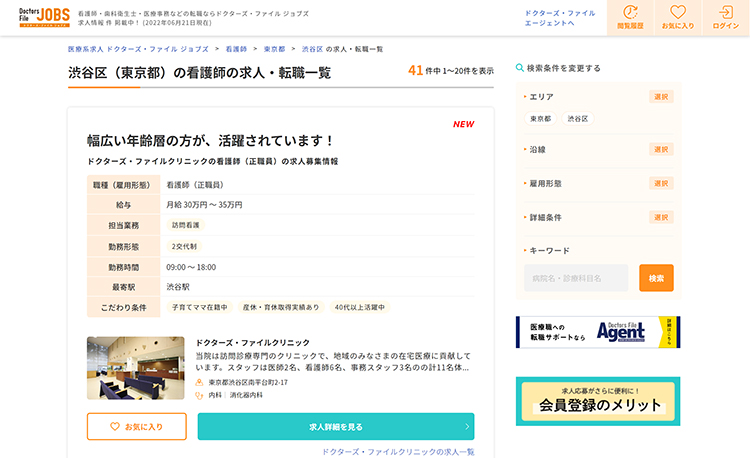The image size is (750, 458).
Task: Open ドクターズ・ファイルクリニックの求人一覧 link
Action: (397, 452)
